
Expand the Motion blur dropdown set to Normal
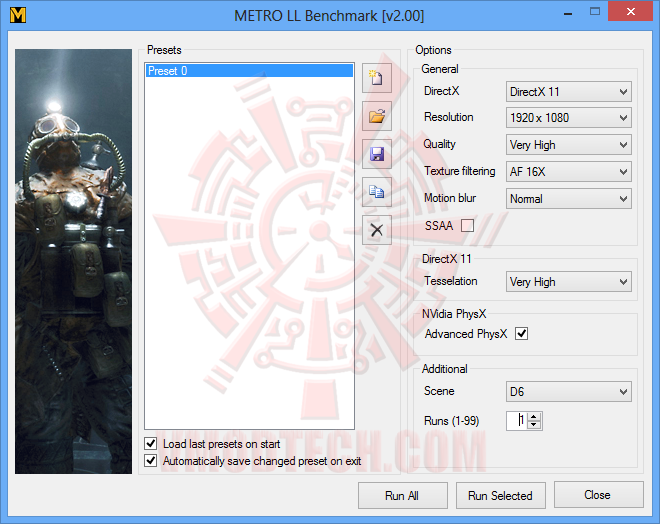point(569,199)
